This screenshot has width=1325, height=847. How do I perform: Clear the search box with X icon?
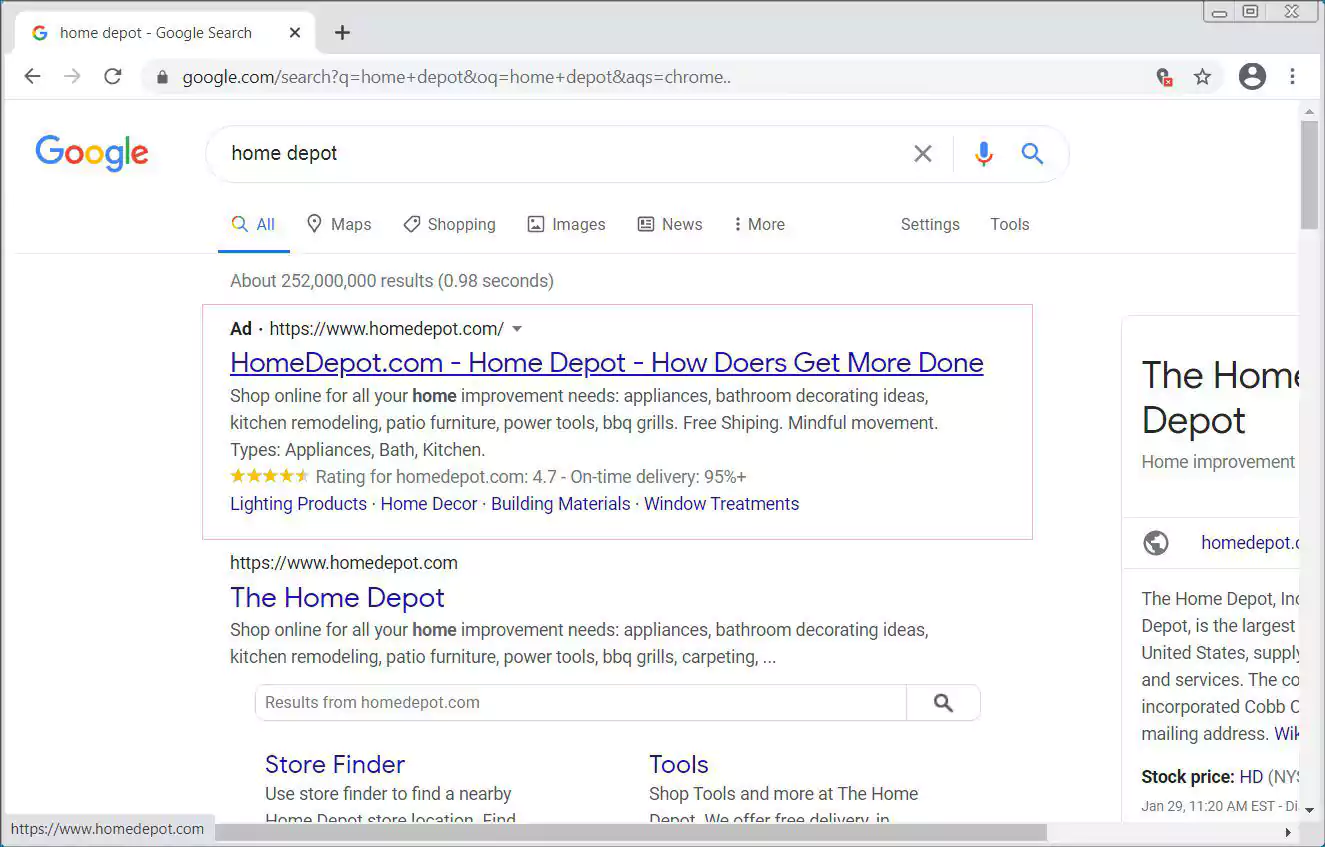click(923, 153)
